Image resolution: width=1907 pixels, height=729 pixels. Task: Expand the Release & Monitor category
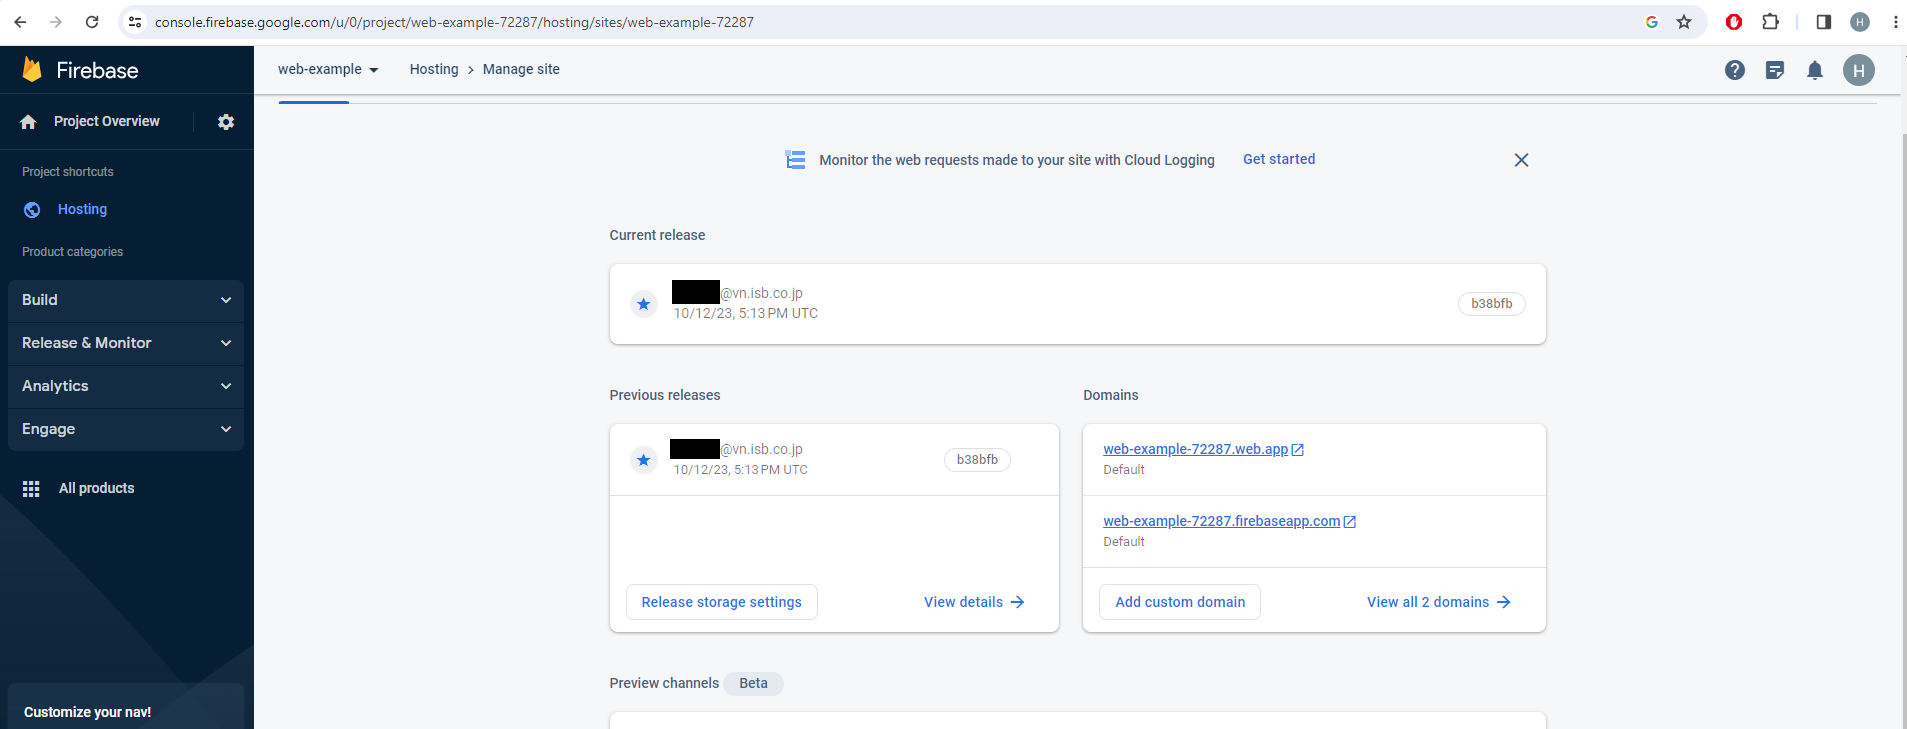[125, 343]
